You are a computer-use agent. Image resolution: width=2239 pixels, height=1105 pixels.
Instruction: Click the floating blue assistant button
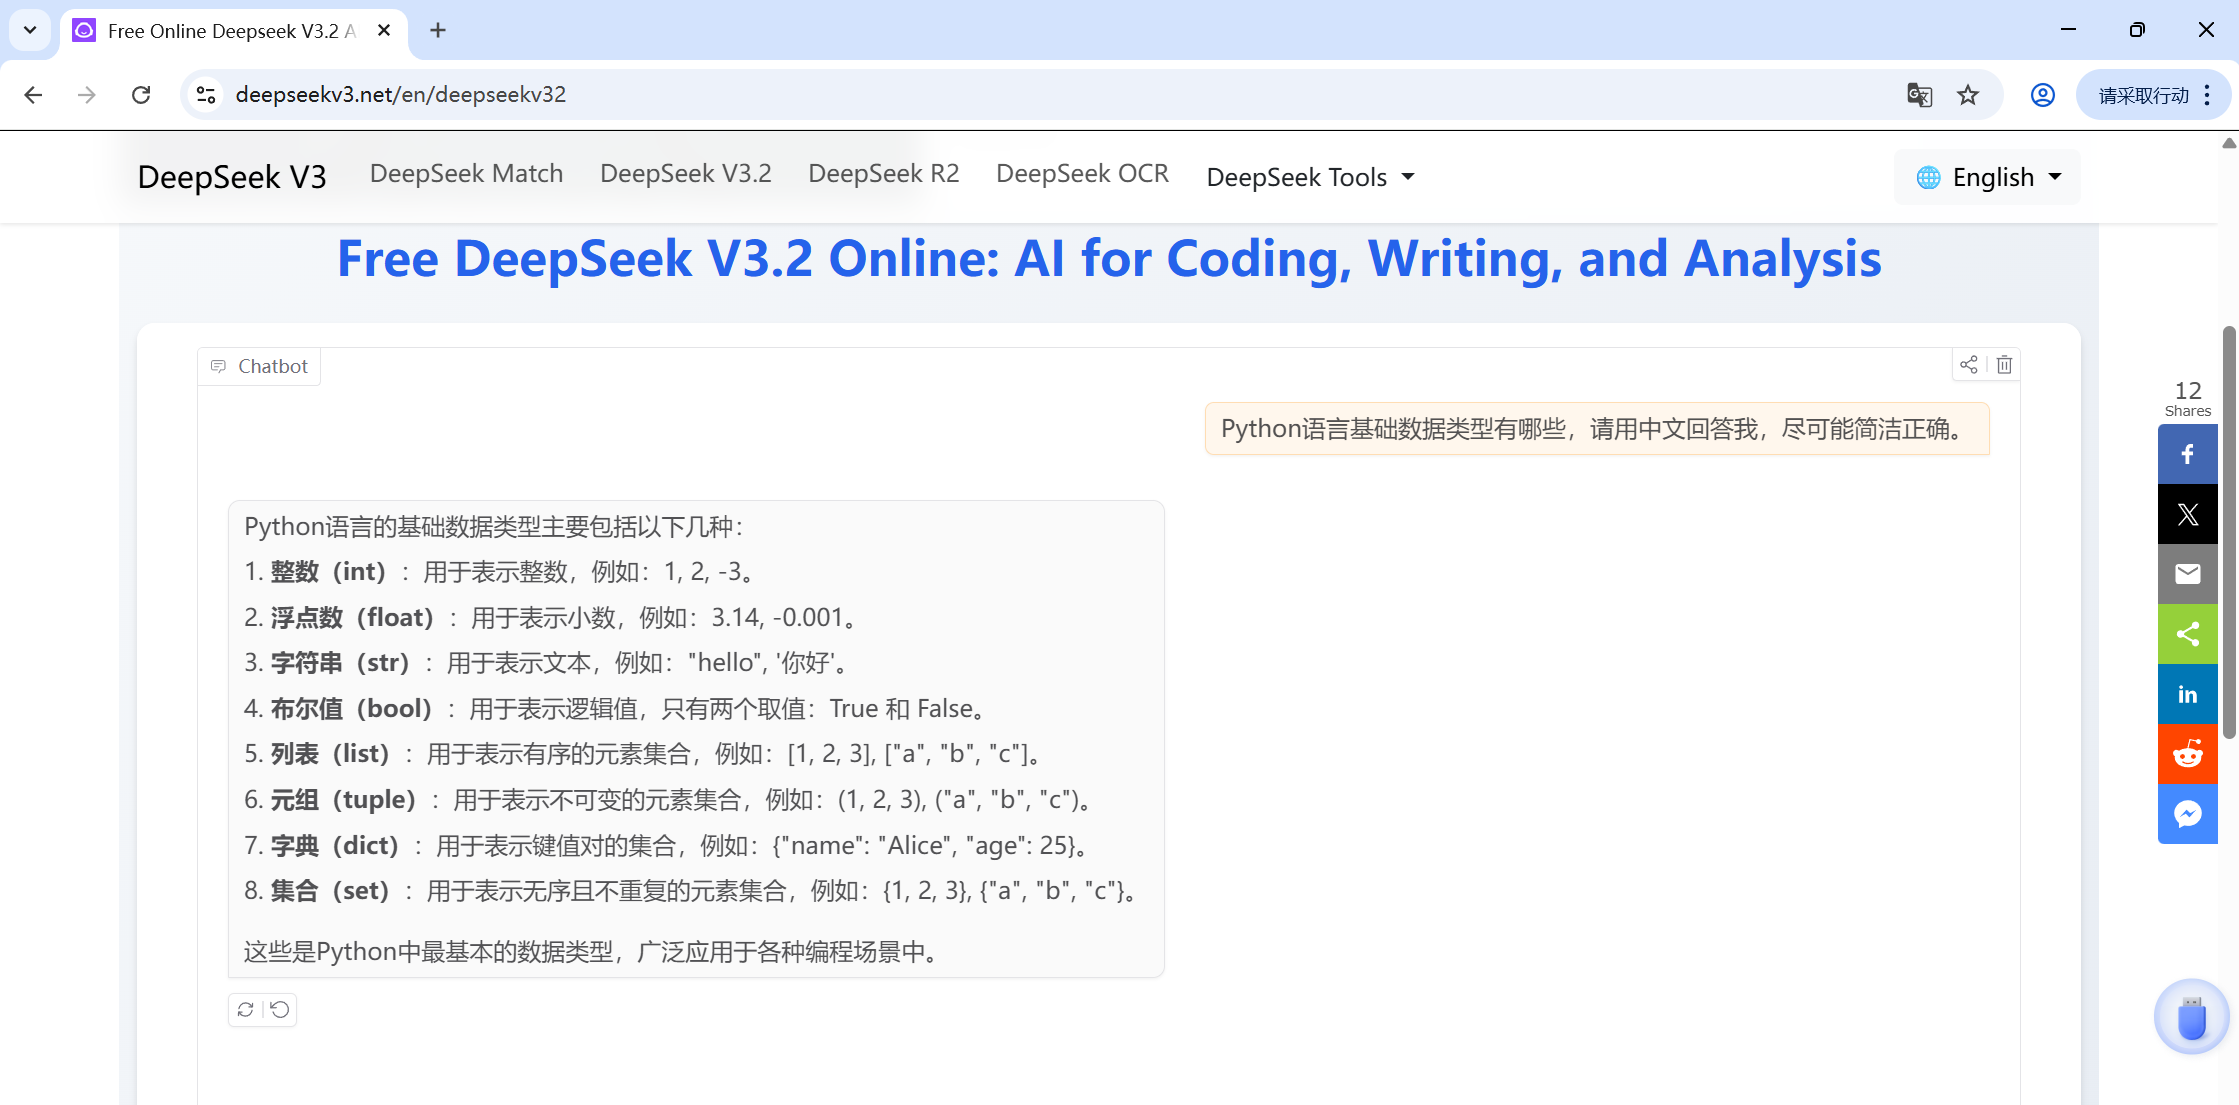2191,1017
